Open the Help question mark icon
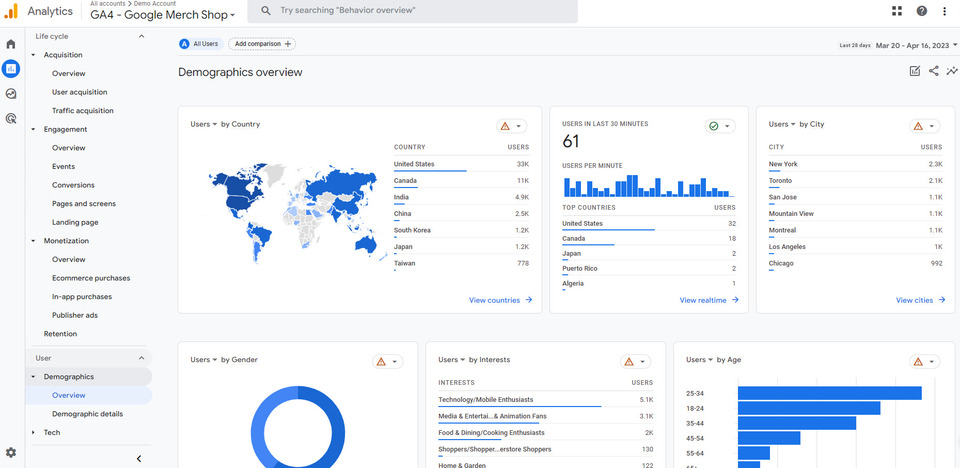Image resolution: width=960 pixels, height=468 pixels. click(x=921, y=11)
